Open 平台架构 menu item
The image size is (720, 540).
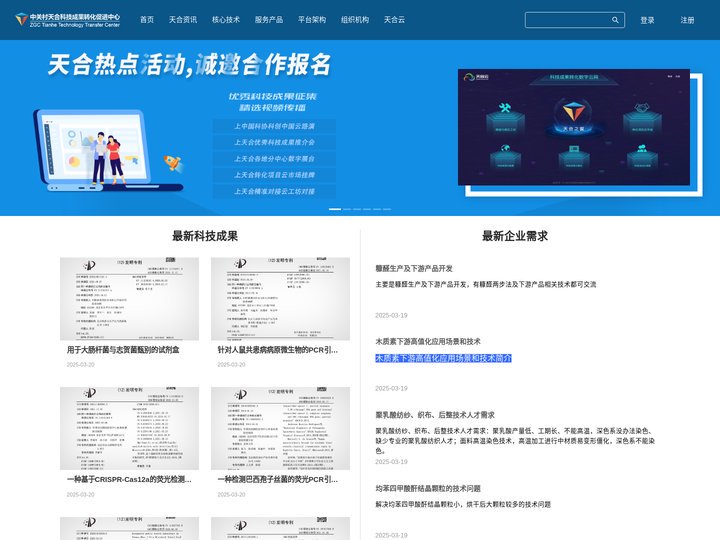[x=312, y=20]
